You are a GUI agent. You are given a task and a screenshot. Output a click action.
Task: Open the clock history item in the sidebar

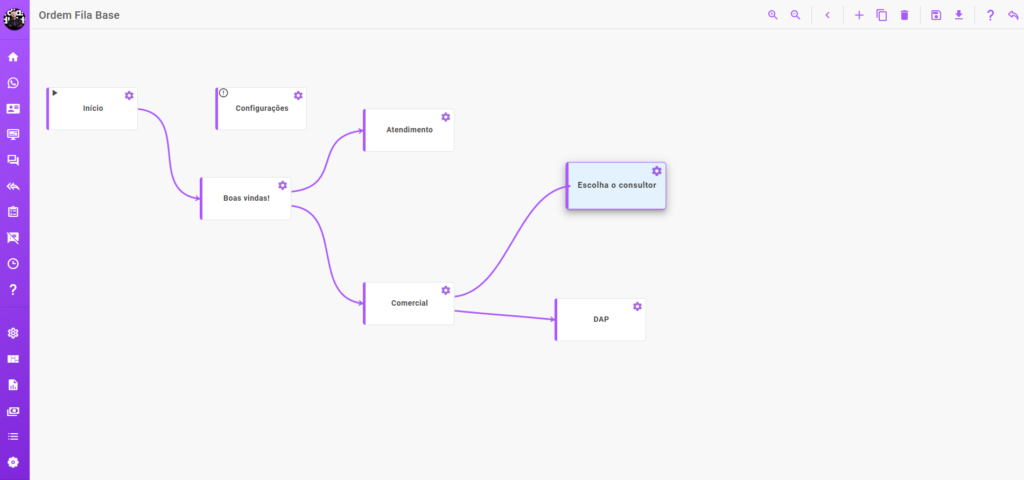click(13, 264)
